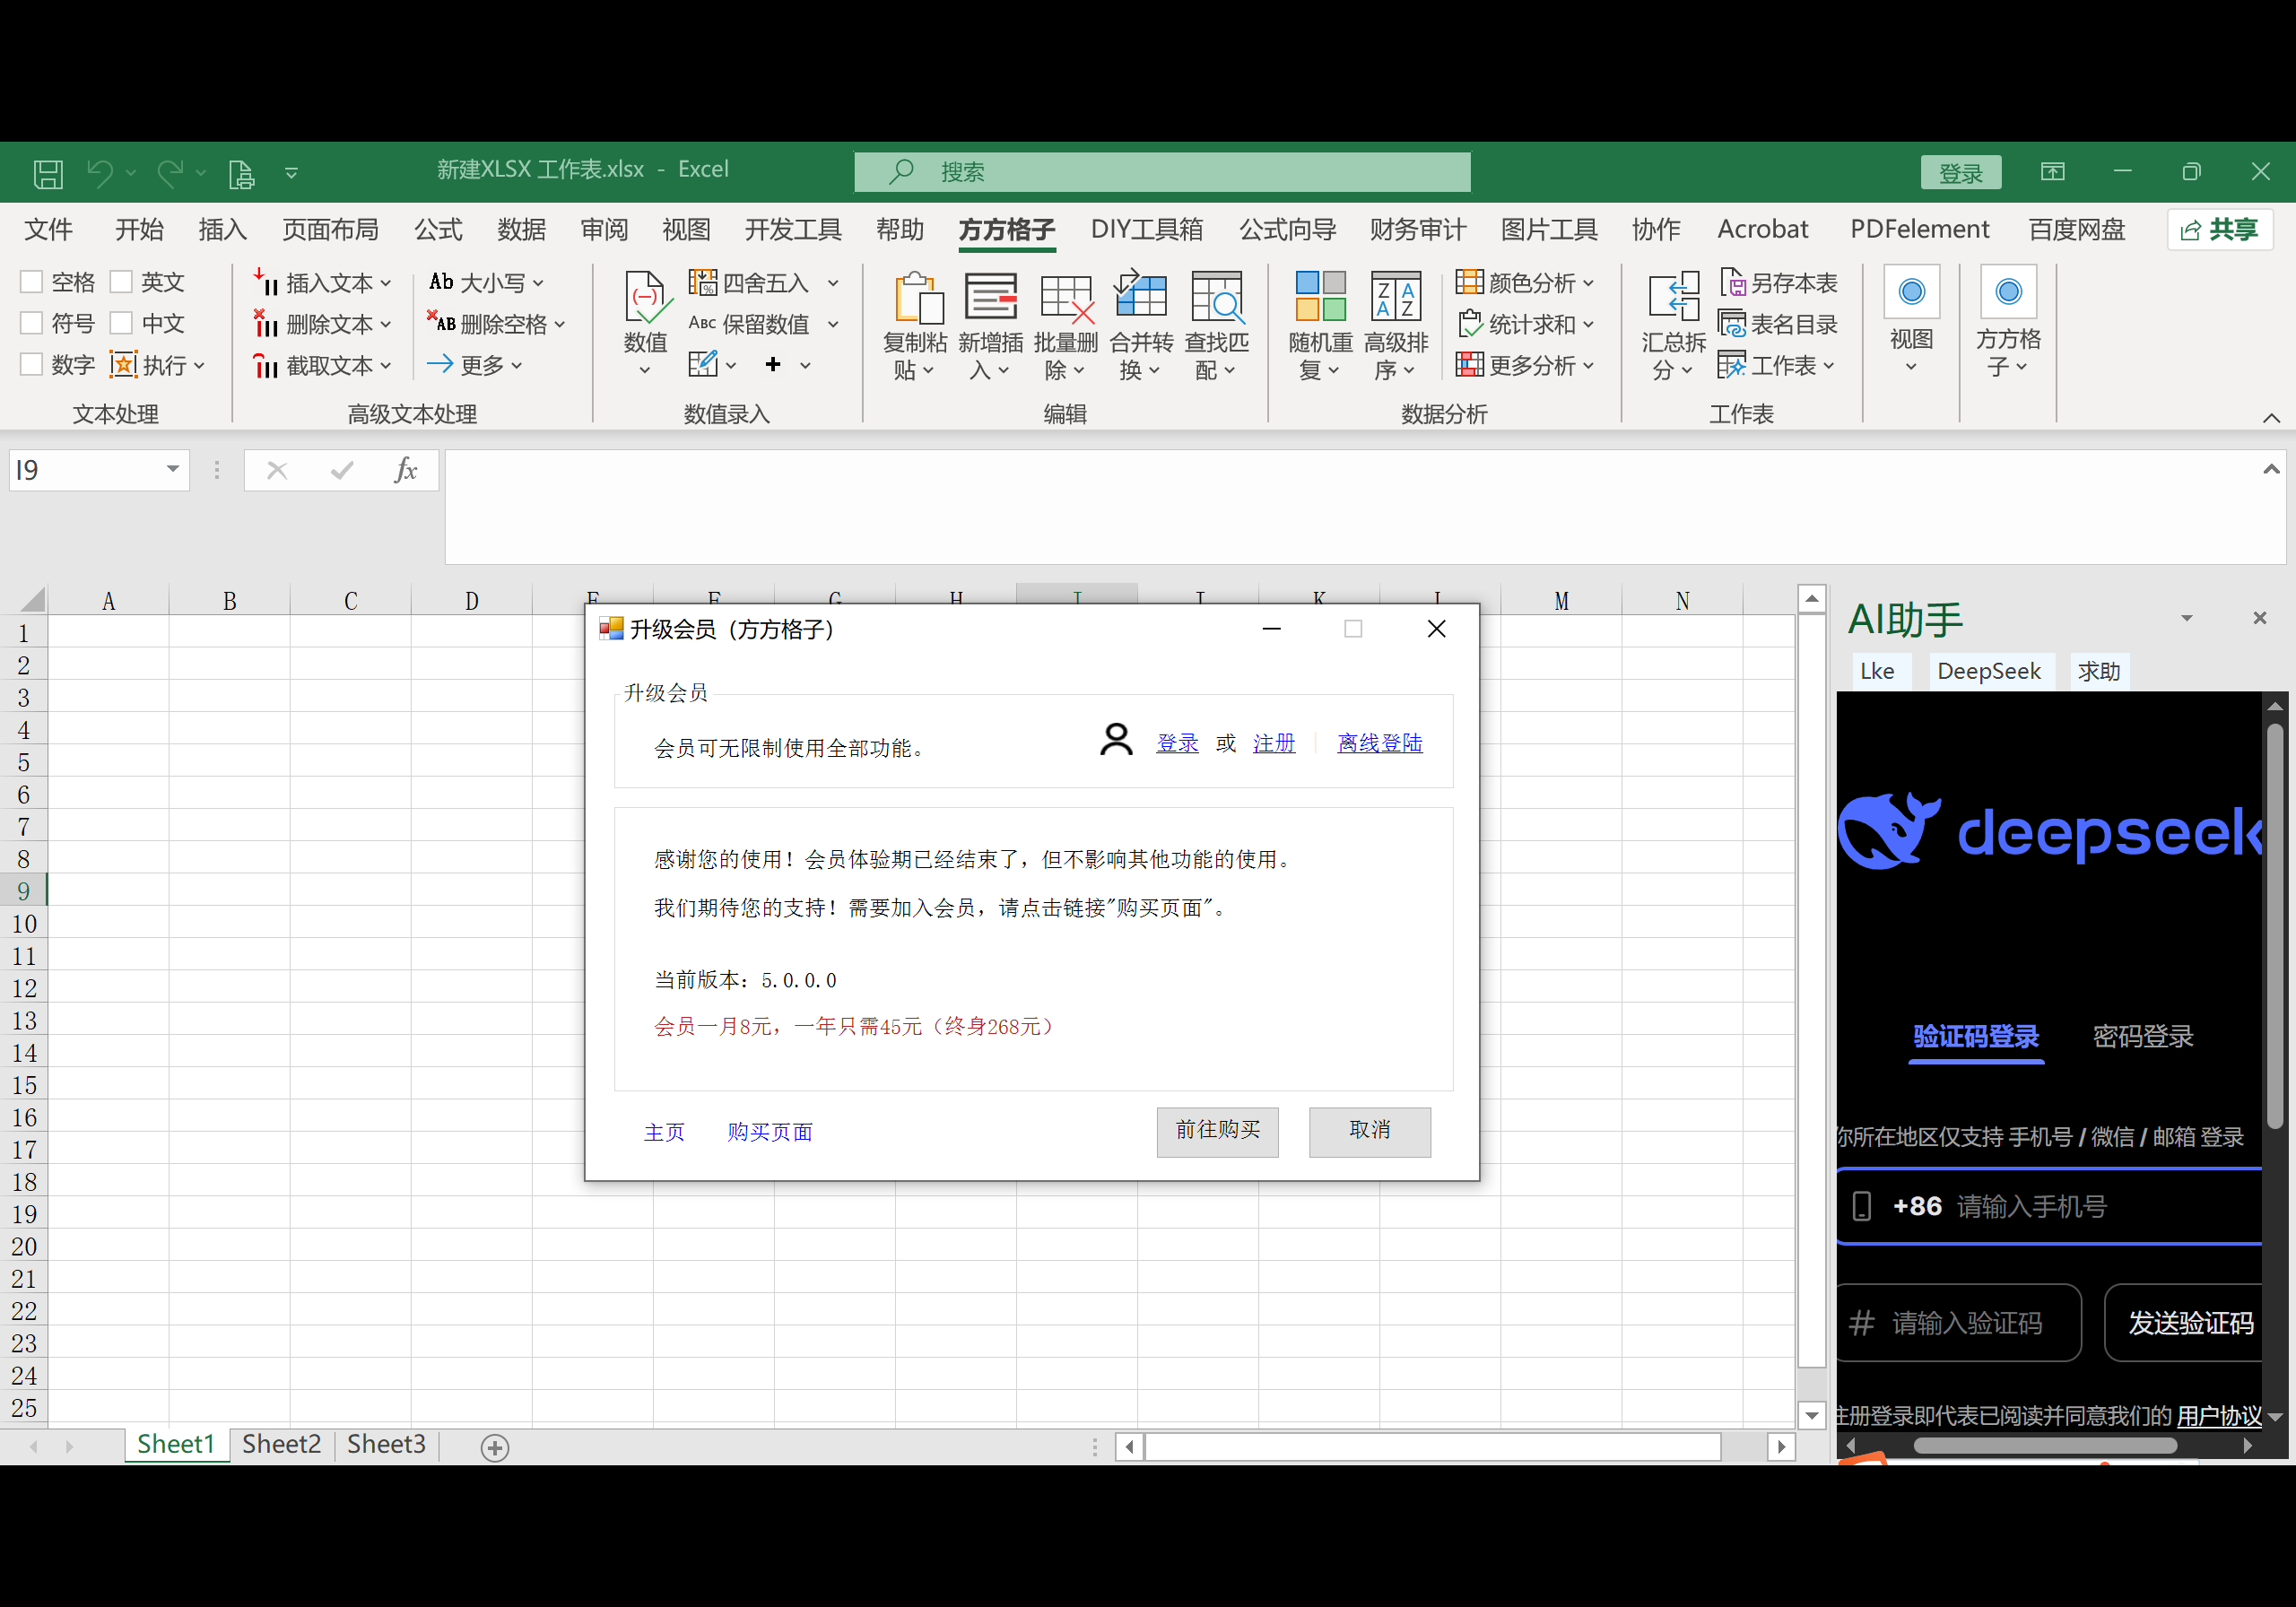2296x1607 pixels.
Task: Toggle the 数字 checkbox
Action: click(32, 365)
